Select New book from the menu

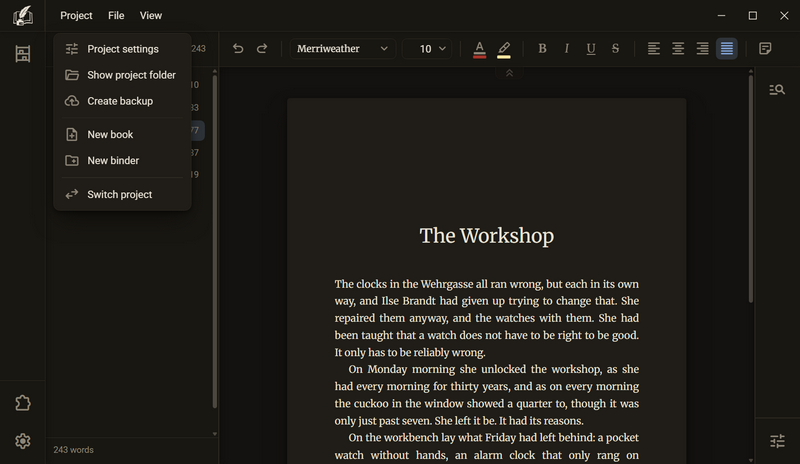122,134
